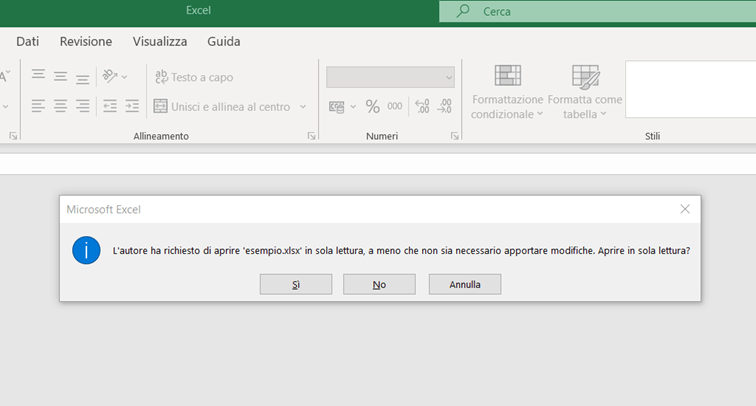The width and height of the screenshot is (756, 406).
Task: Expand orientation dropdown arrow
Action: [x=124, y=77]
